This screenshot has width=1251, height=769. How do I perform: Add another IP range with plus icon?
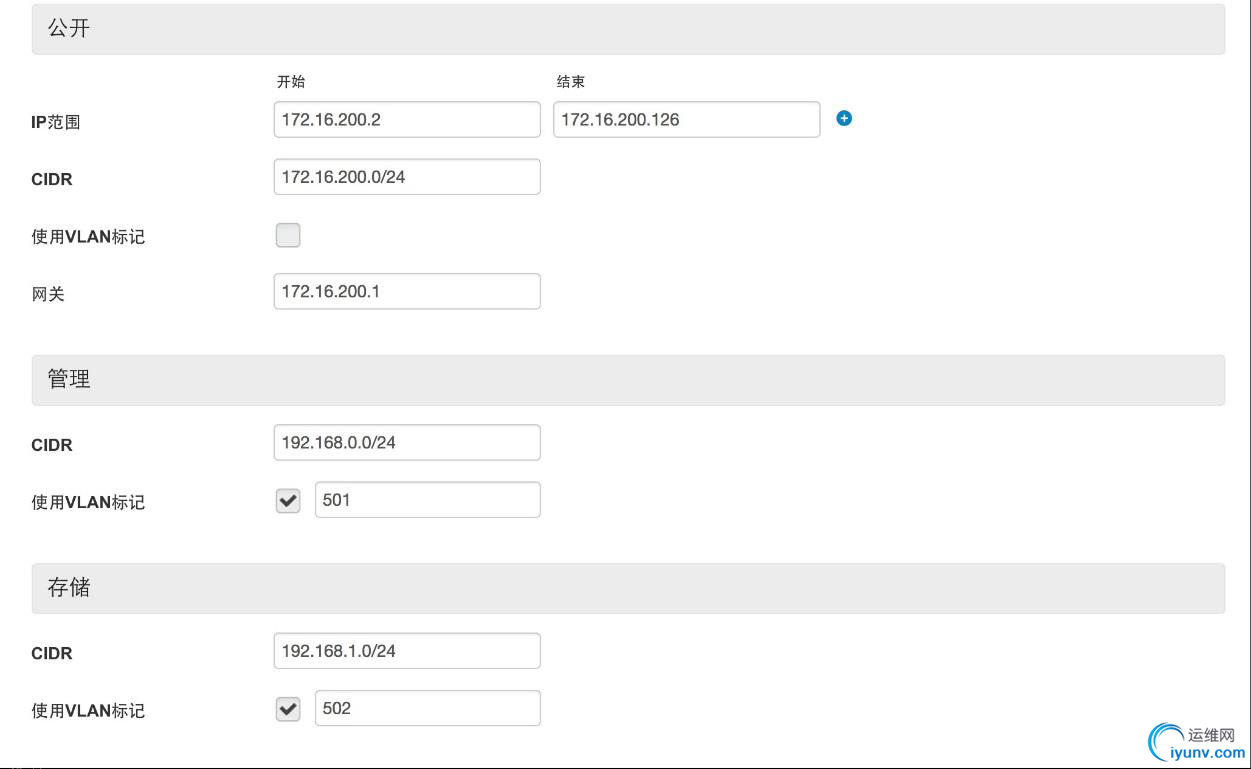(844, 118)
